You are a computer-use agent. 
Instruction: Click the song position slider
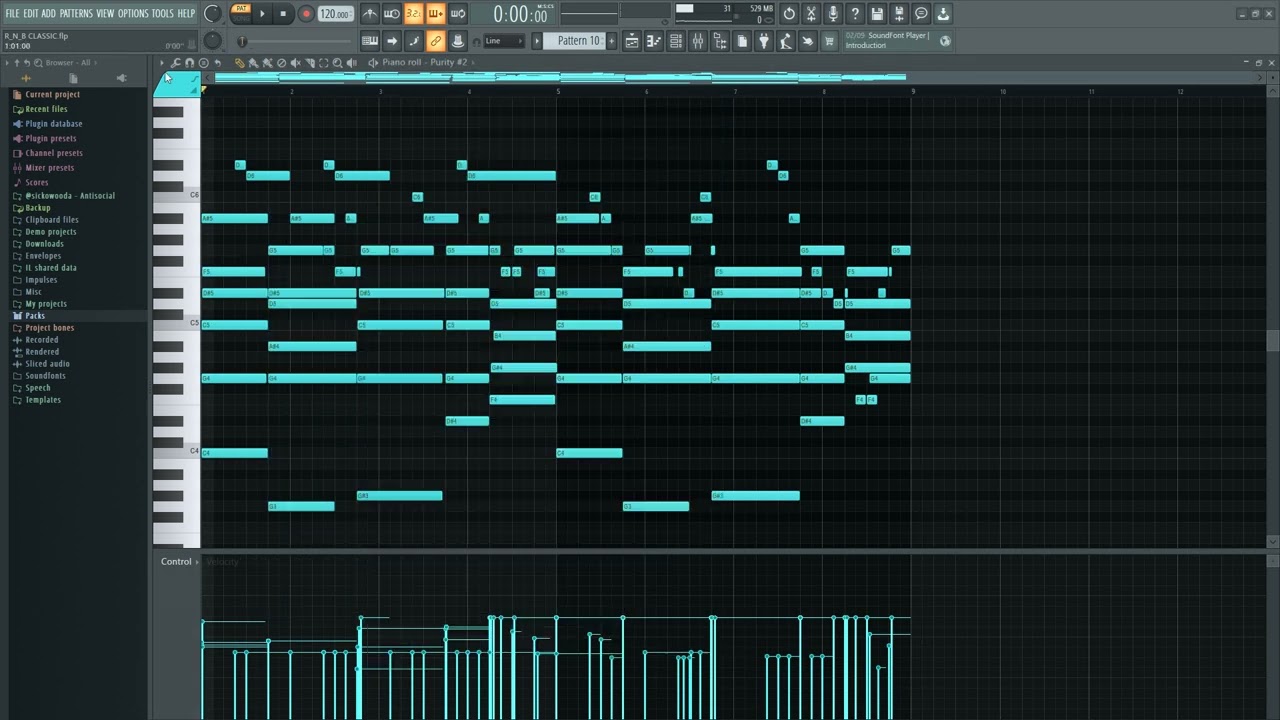click(295, 41)
